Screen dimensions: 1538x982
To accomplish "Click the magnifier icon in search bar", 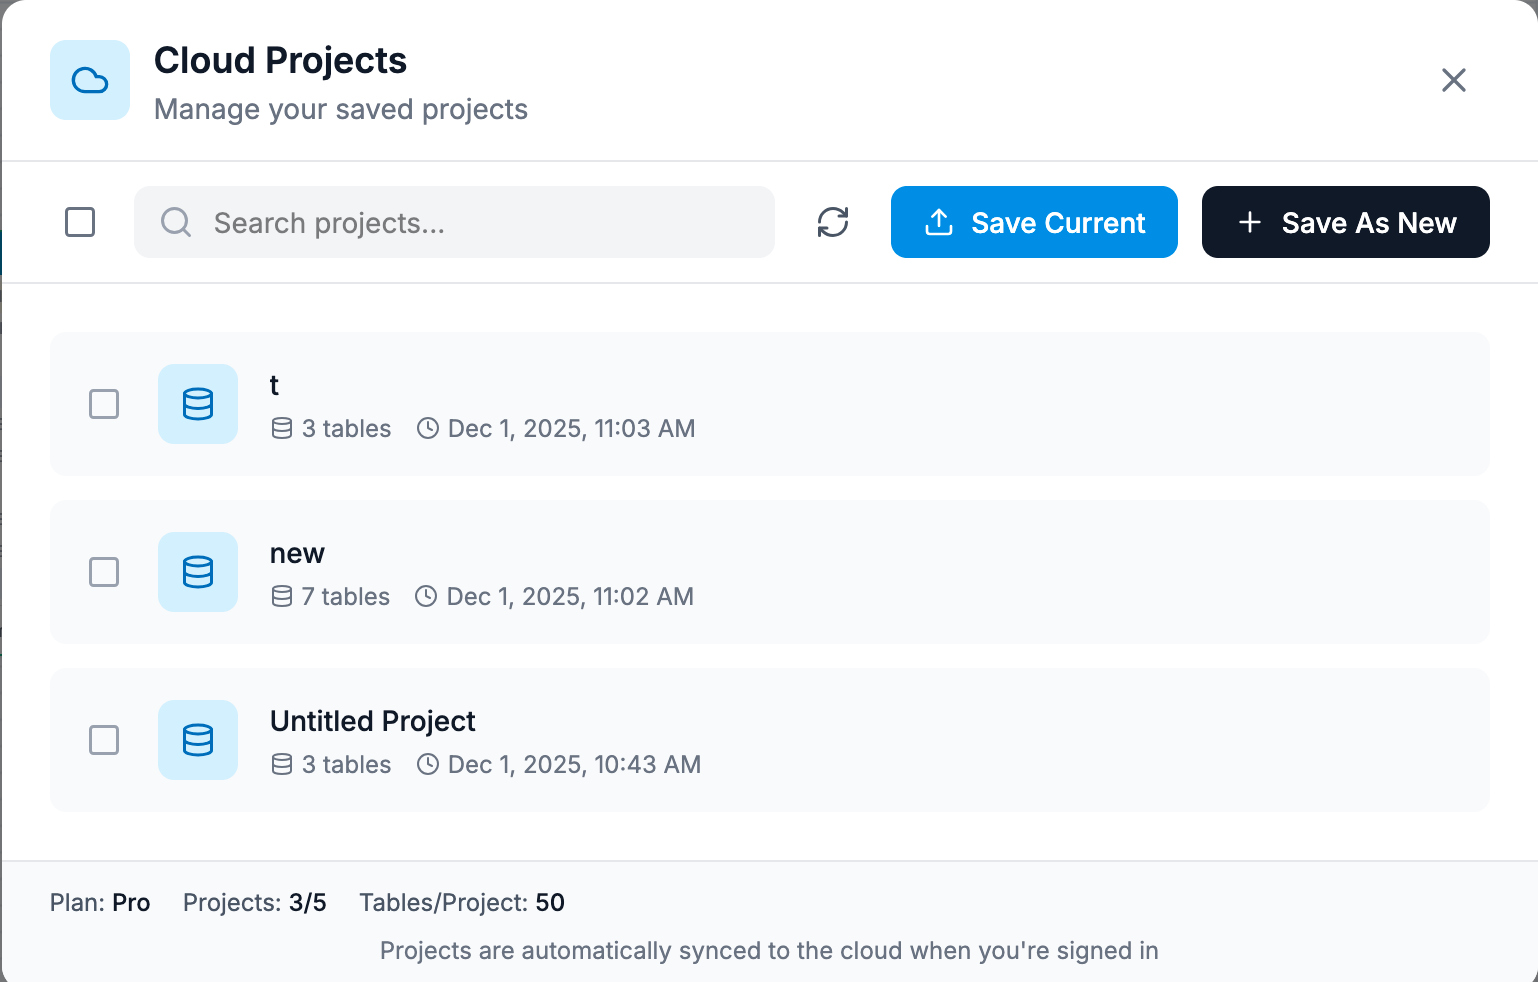I will [176, 222].
